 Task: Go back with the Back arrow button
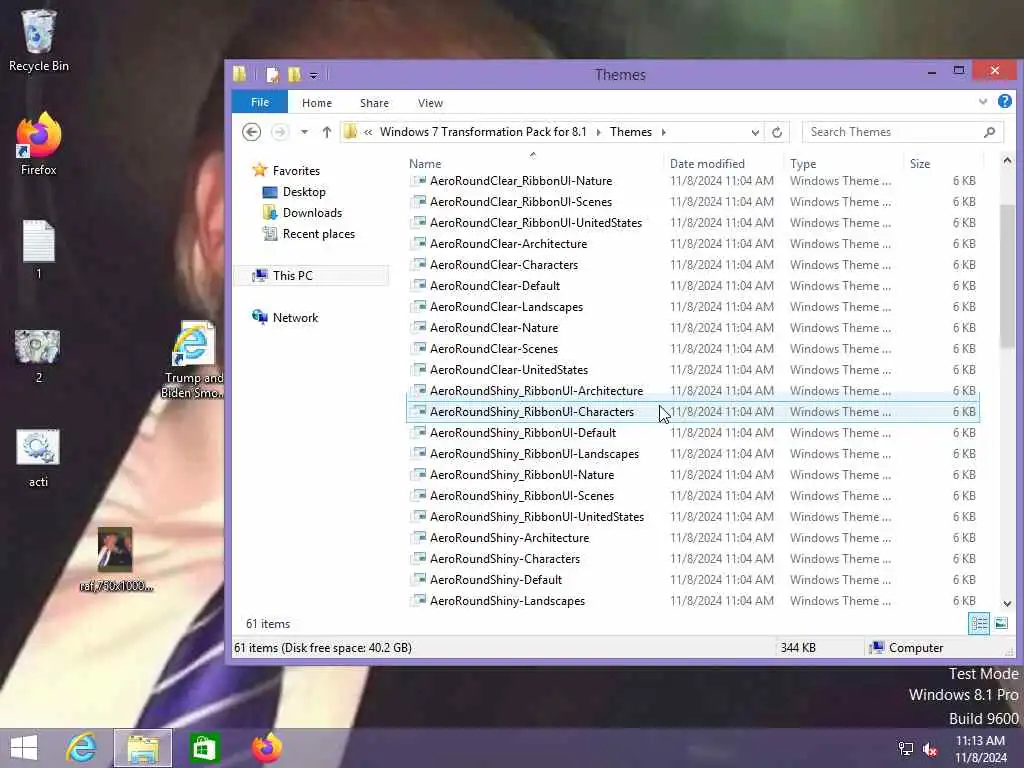pyautogui.click(x=251, y=132)
